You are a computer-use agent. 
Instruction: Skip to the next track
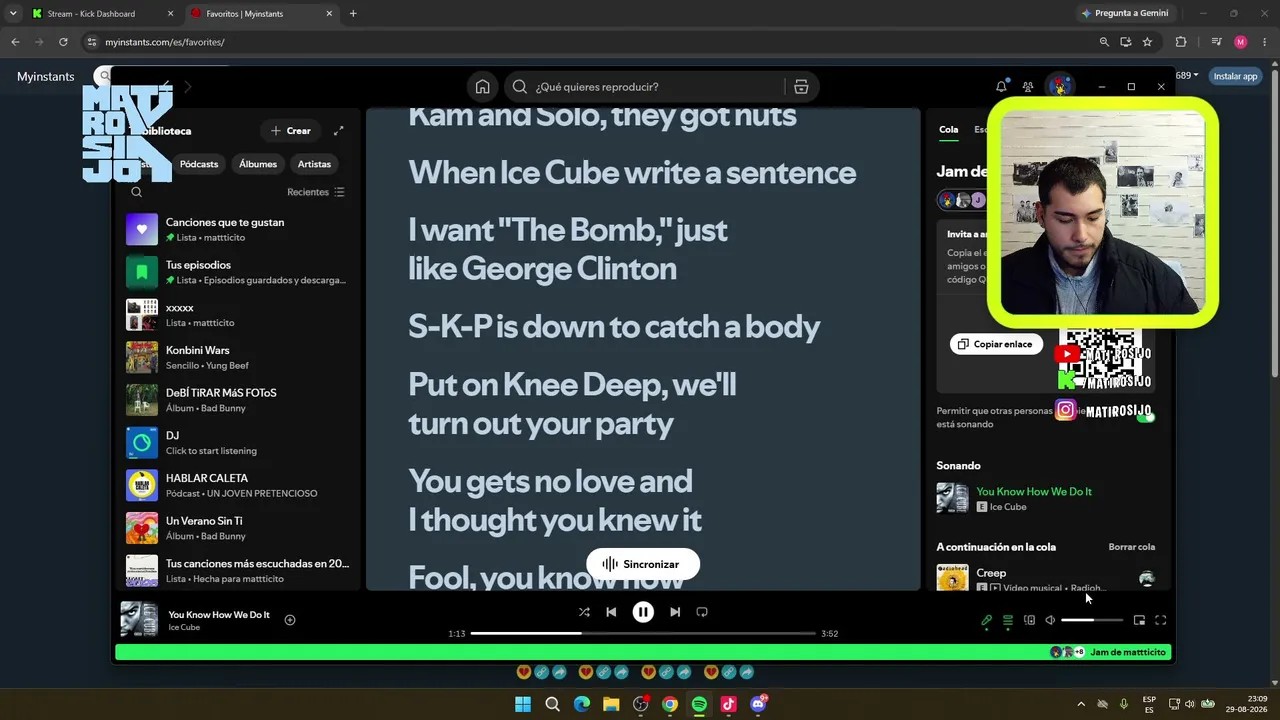[675, 612]
